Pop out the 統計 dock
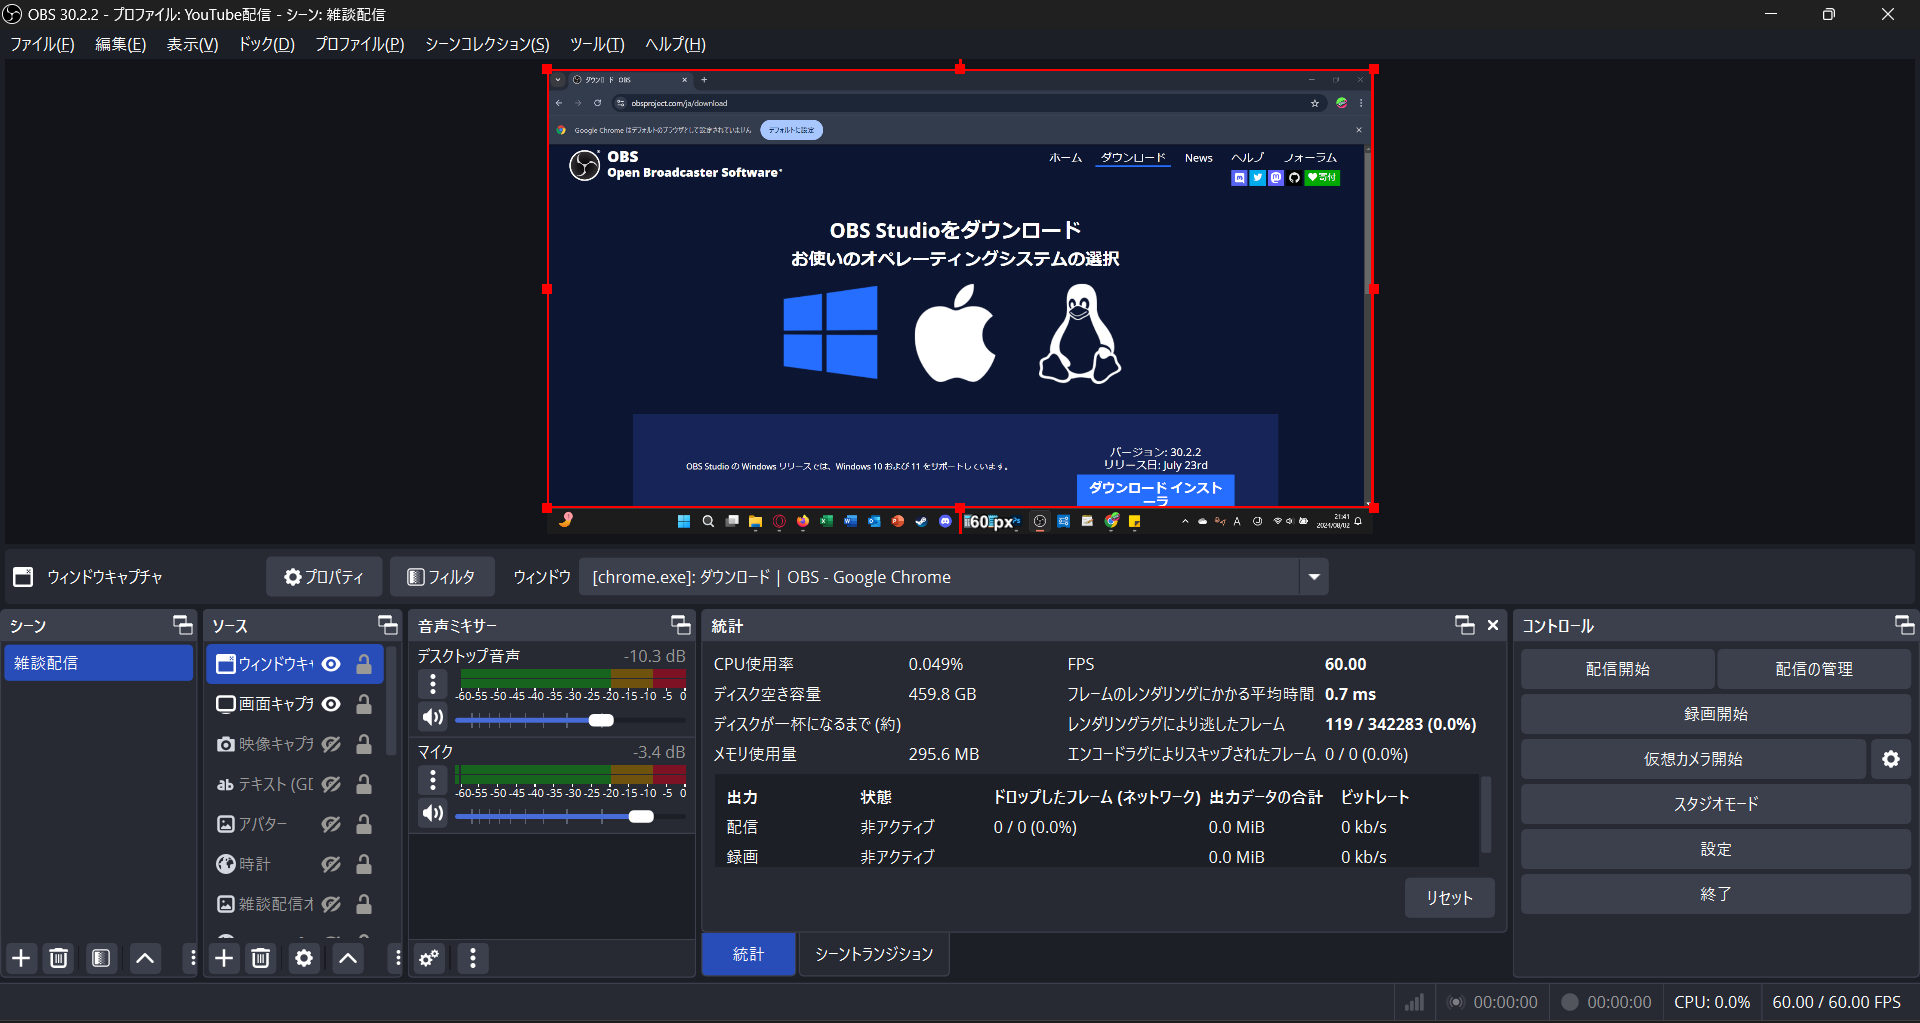Screen dimensions: 1920x1023 tap(1465, 625)
